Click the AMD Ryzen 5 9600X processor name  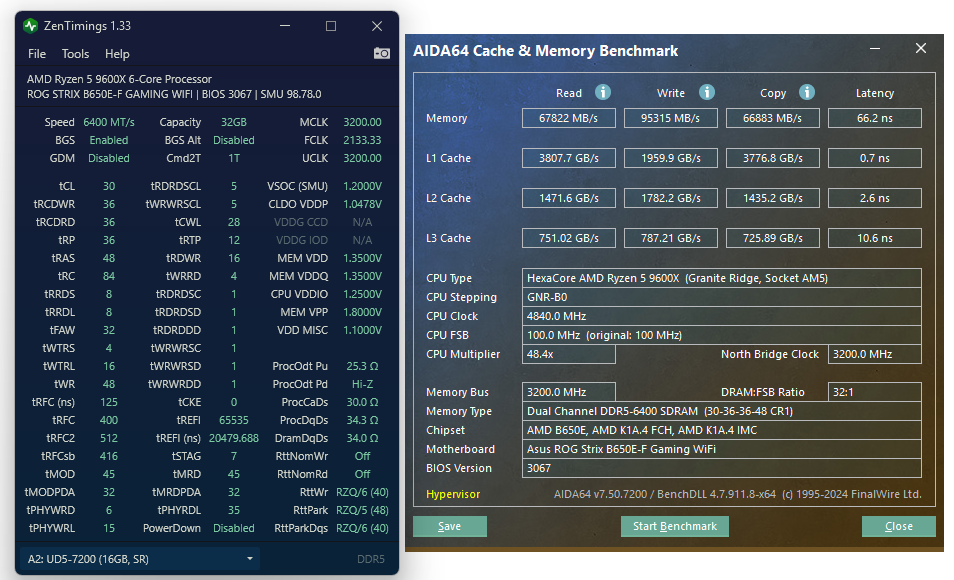coord(119,79)
